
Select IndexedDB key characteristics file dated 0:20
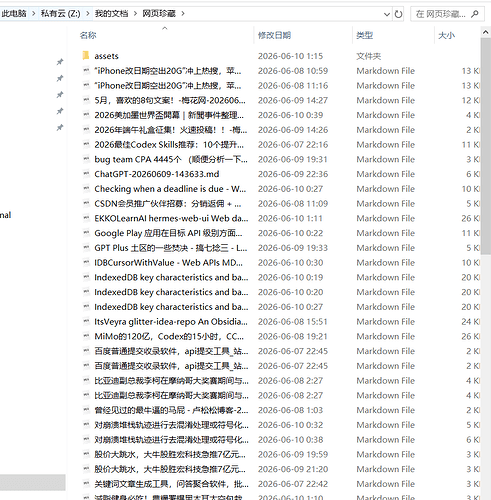(x=171, y=292)
